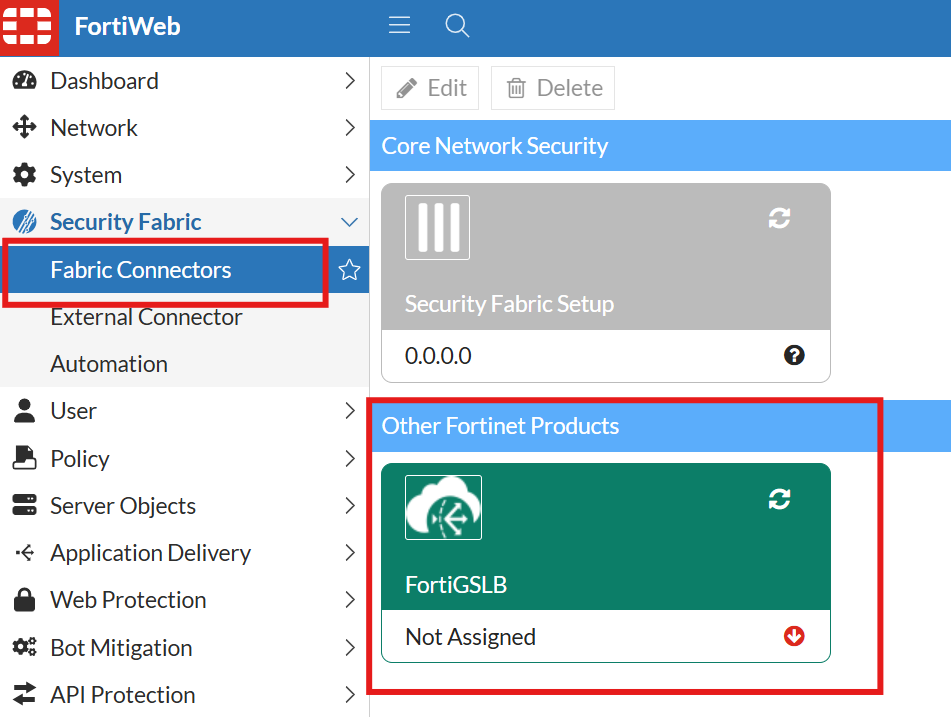Click the FortiGSLB cloud icon

pos(443,507)
